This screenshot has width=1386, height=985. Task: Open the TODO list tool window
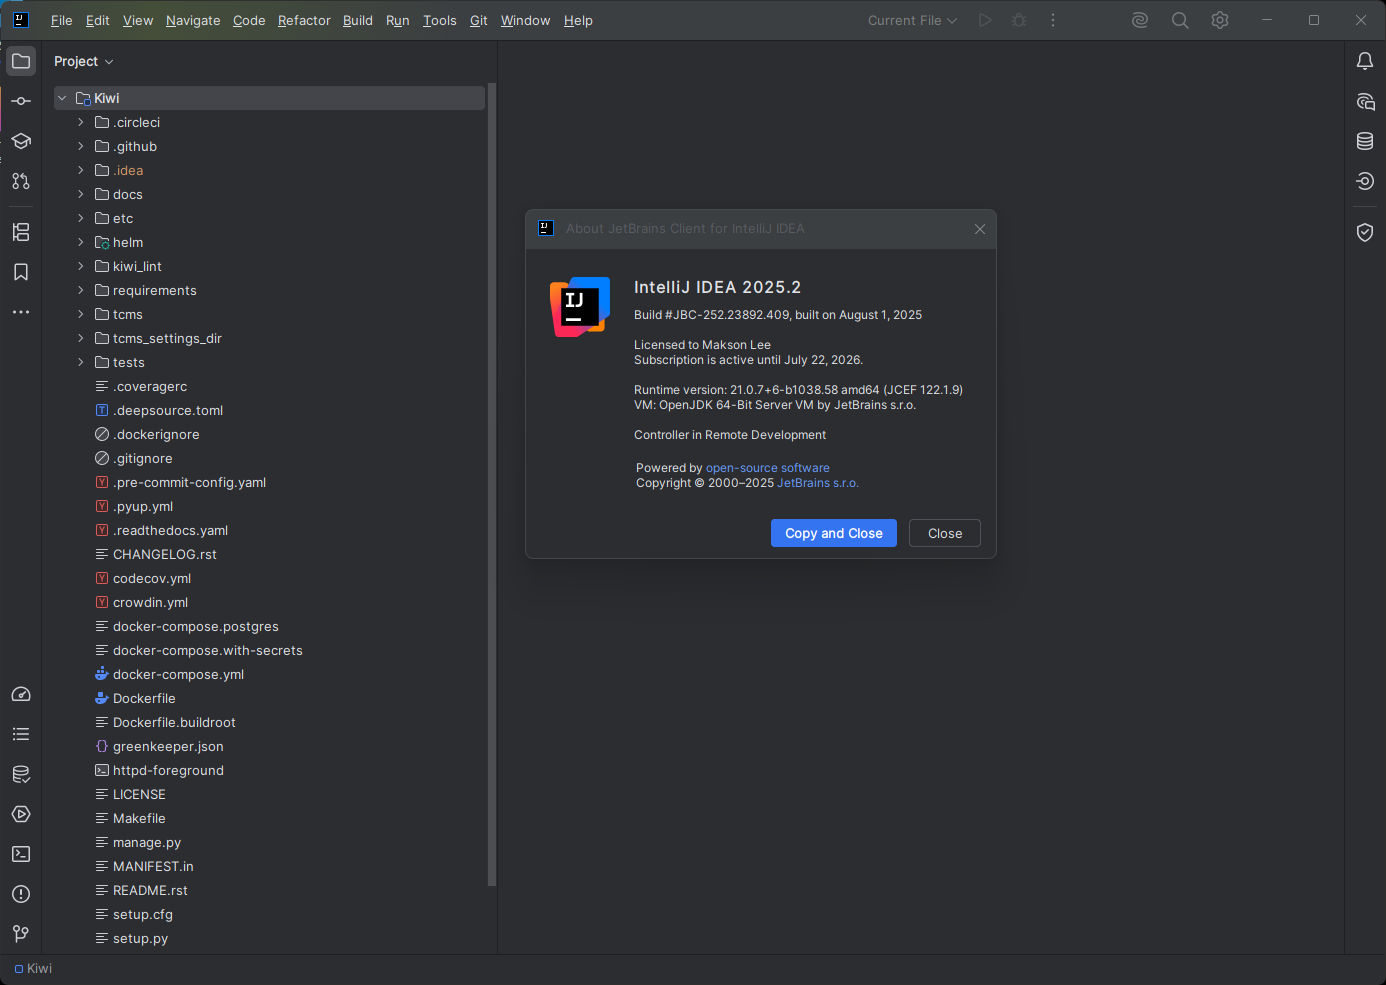point(21,734)
